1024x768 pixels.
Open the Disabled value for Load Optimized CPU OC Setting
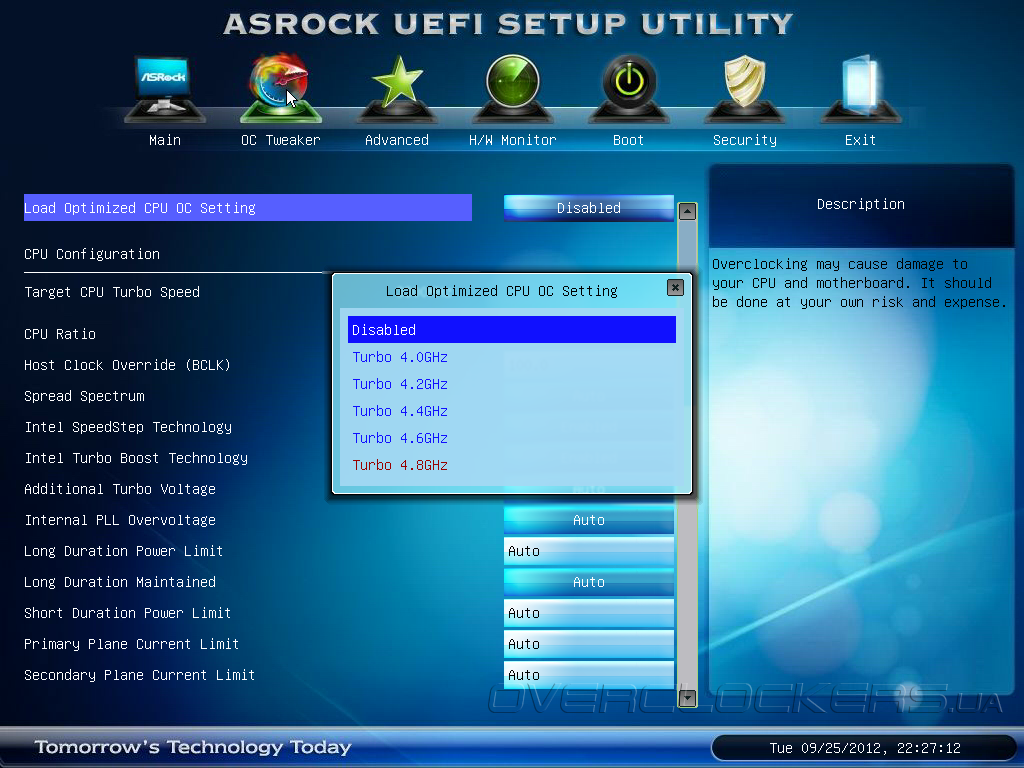click(588, 208)
